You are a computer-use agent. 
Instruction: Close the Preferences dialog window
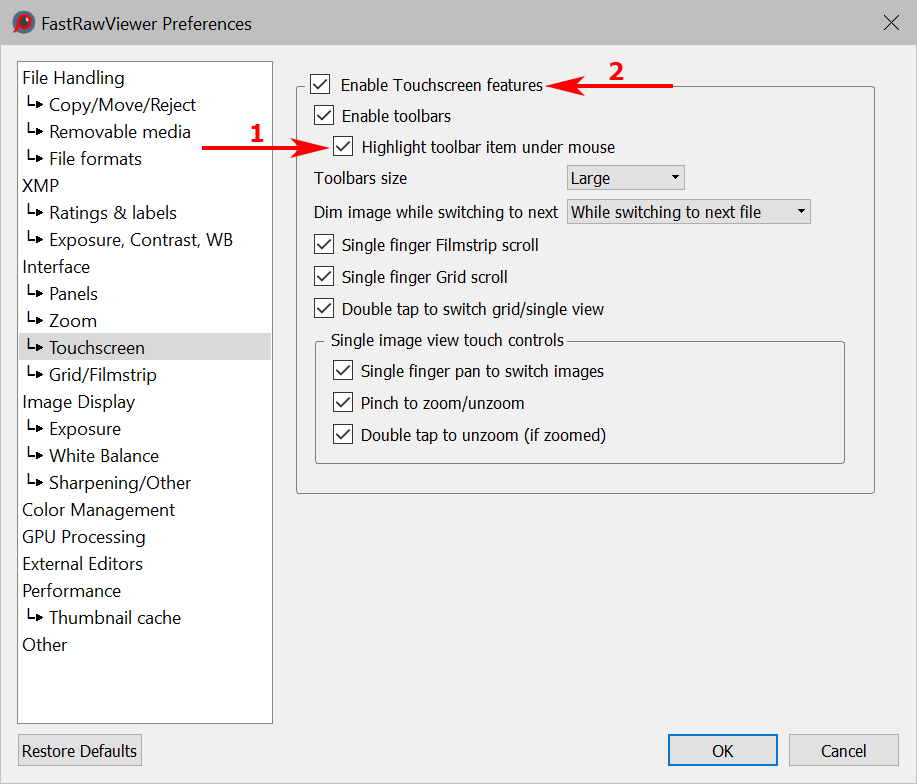[x=891, y=22]
